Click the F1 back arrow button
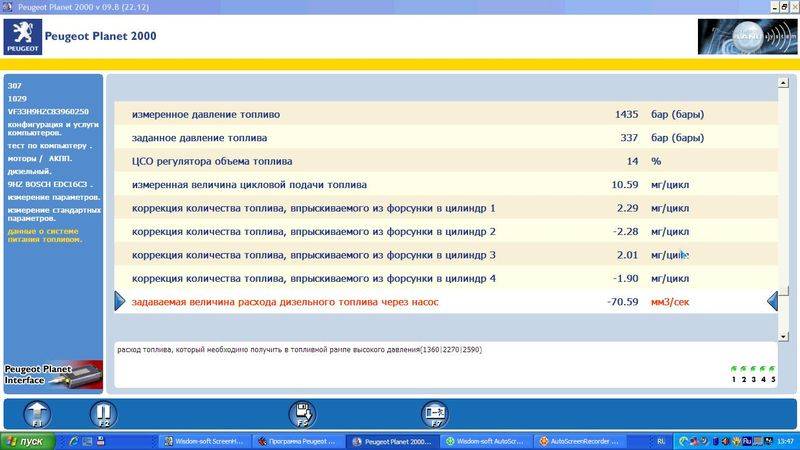800x450 pixels. [x=37, y=413]
